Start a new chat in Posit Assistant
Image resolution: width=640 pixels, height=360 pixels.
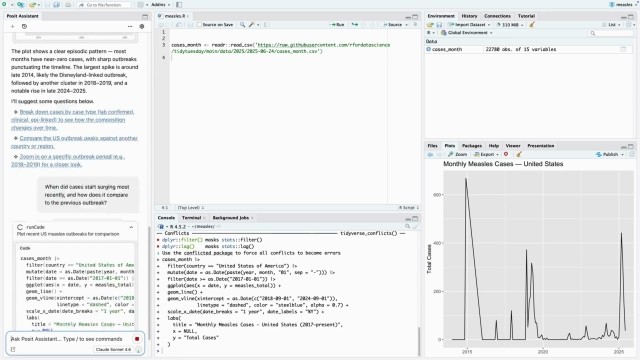pyautogui.click(x=13, y=27)
